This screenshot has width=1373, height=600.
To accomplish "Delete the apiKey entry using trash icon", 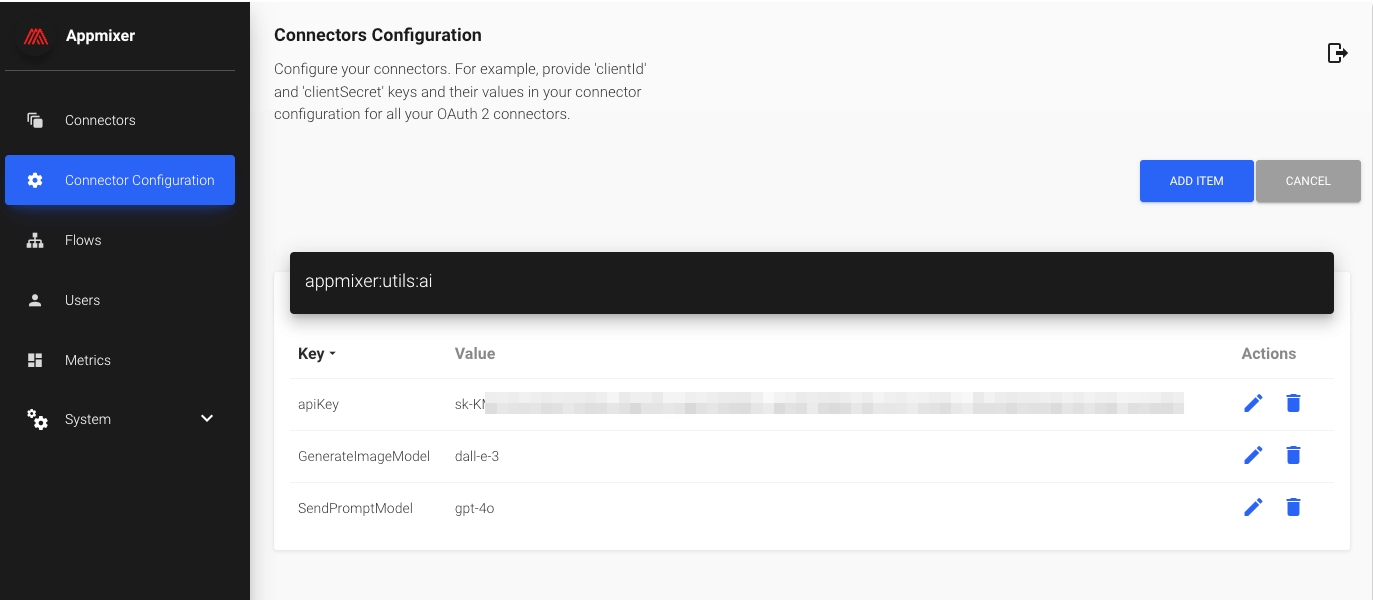I will [1293, 403].
